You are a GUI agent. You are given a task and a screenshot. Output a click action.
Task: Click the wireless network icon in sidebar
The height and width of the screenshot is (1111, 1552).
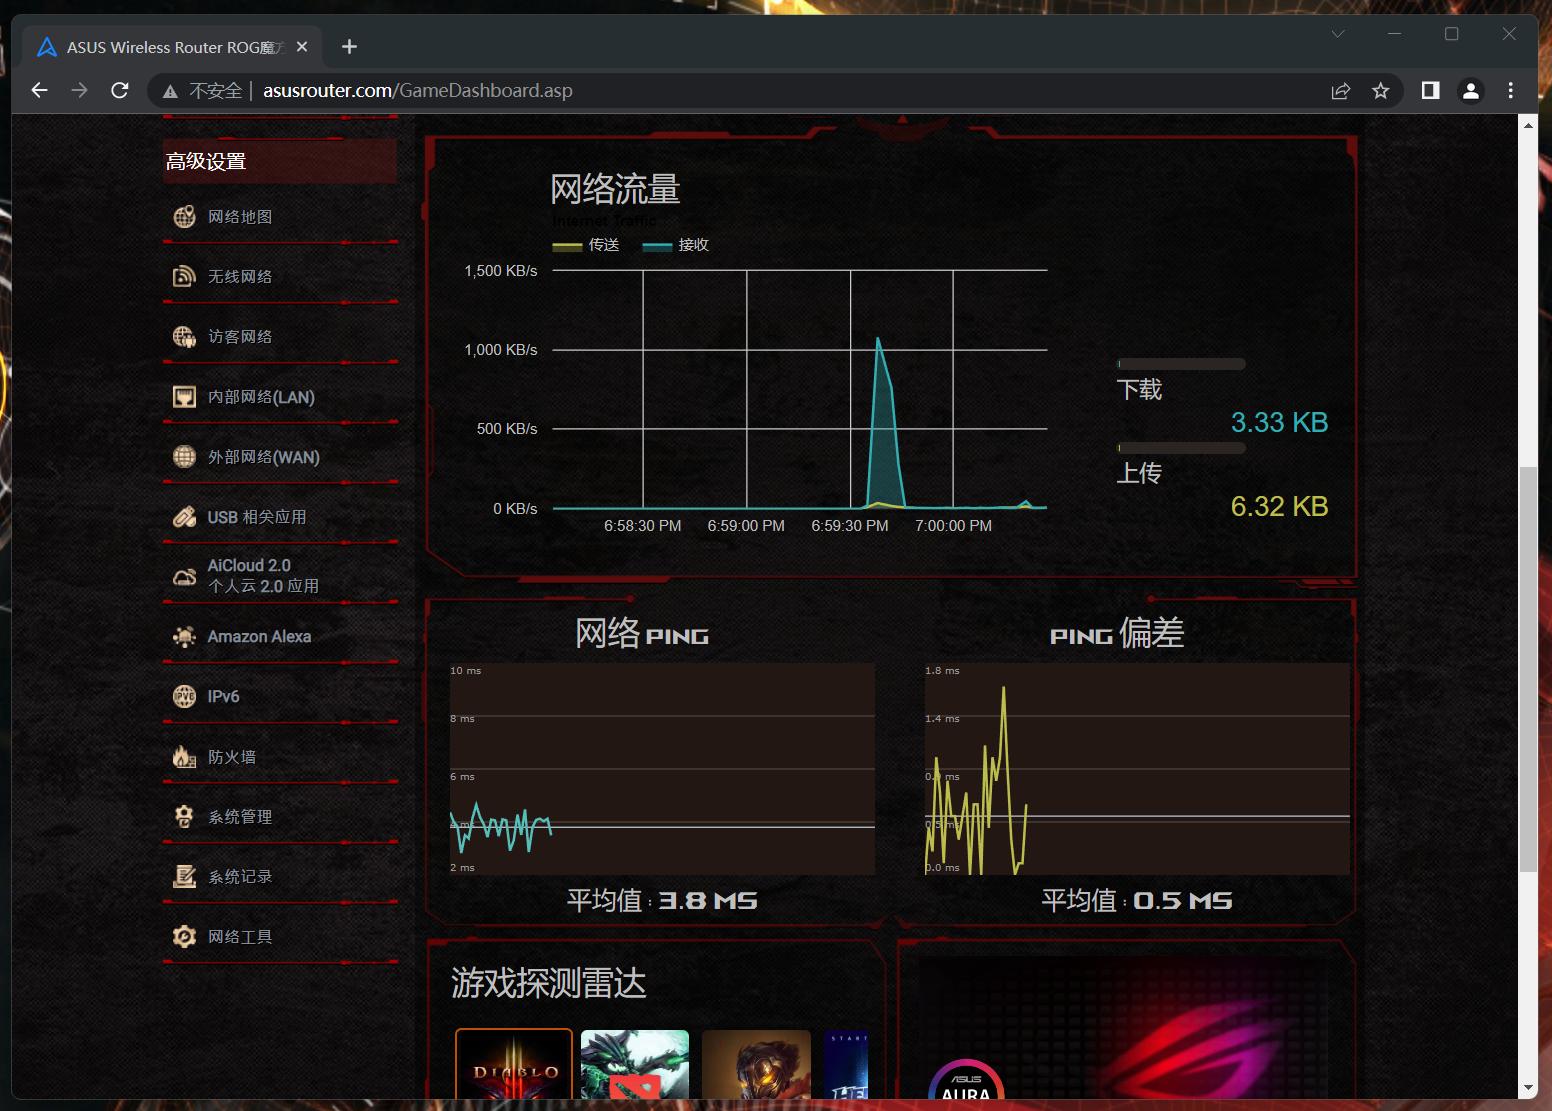(184, 277)
